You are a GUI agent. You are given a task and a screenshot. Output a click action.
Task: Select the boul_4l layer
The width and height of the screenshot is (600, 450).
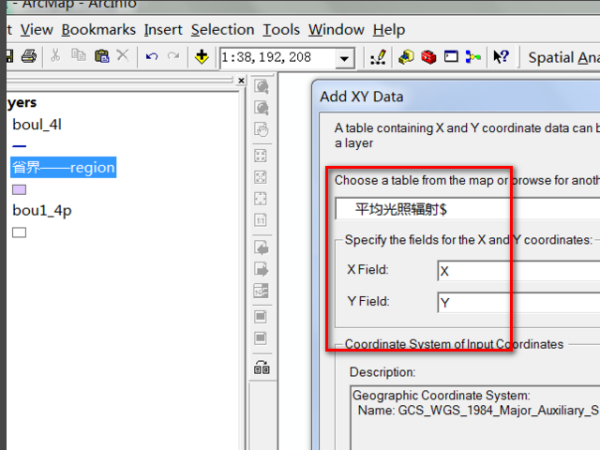(x=37, y=125)
